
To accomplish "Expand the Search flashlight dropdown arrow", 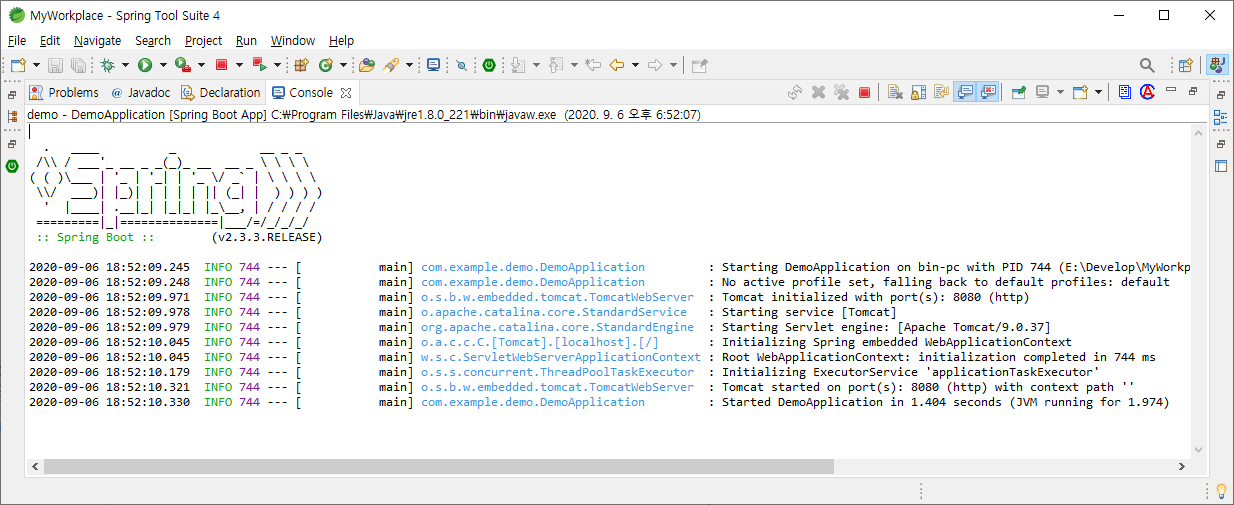I will 409,65.
